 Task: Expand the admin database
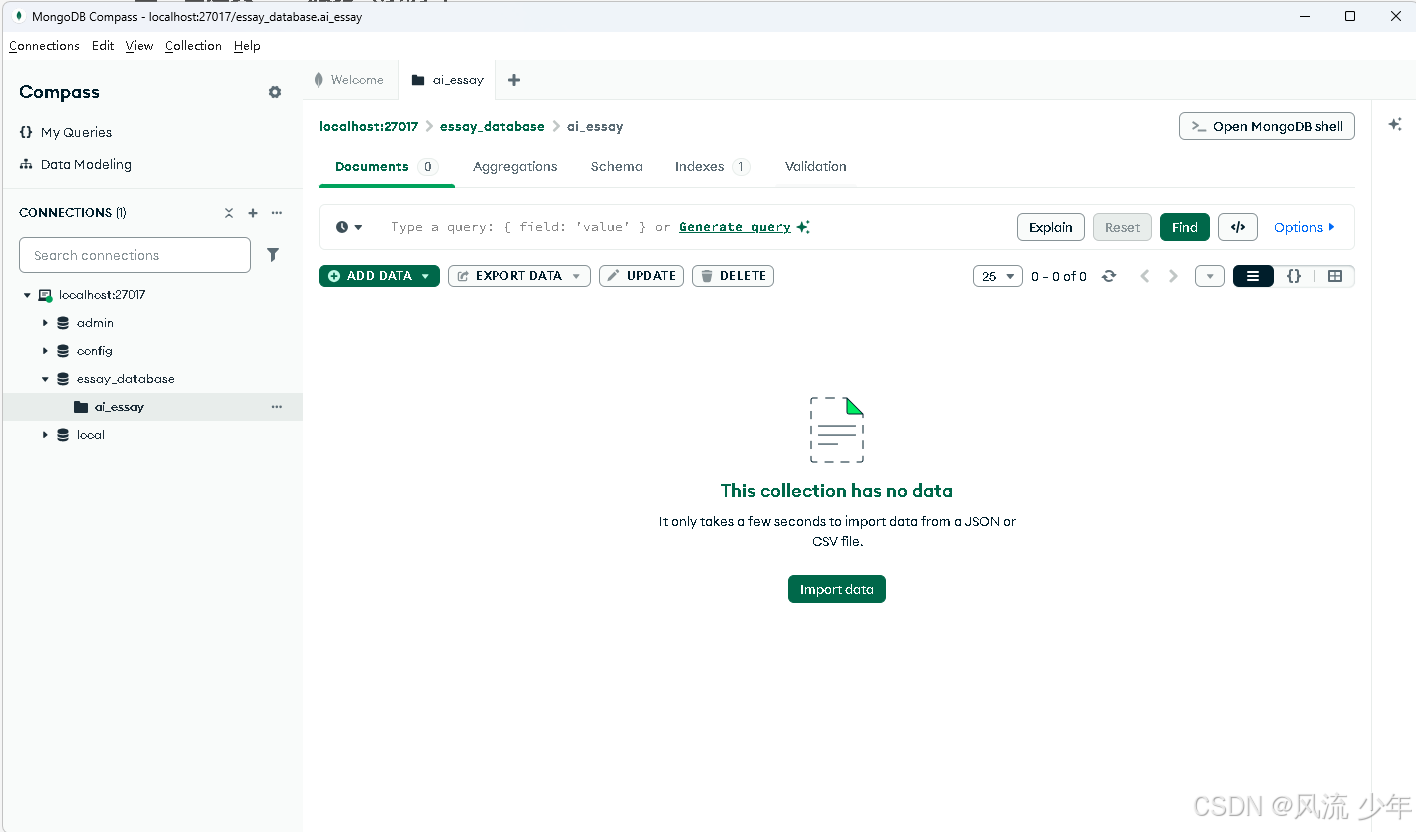[x=45, y=323]
